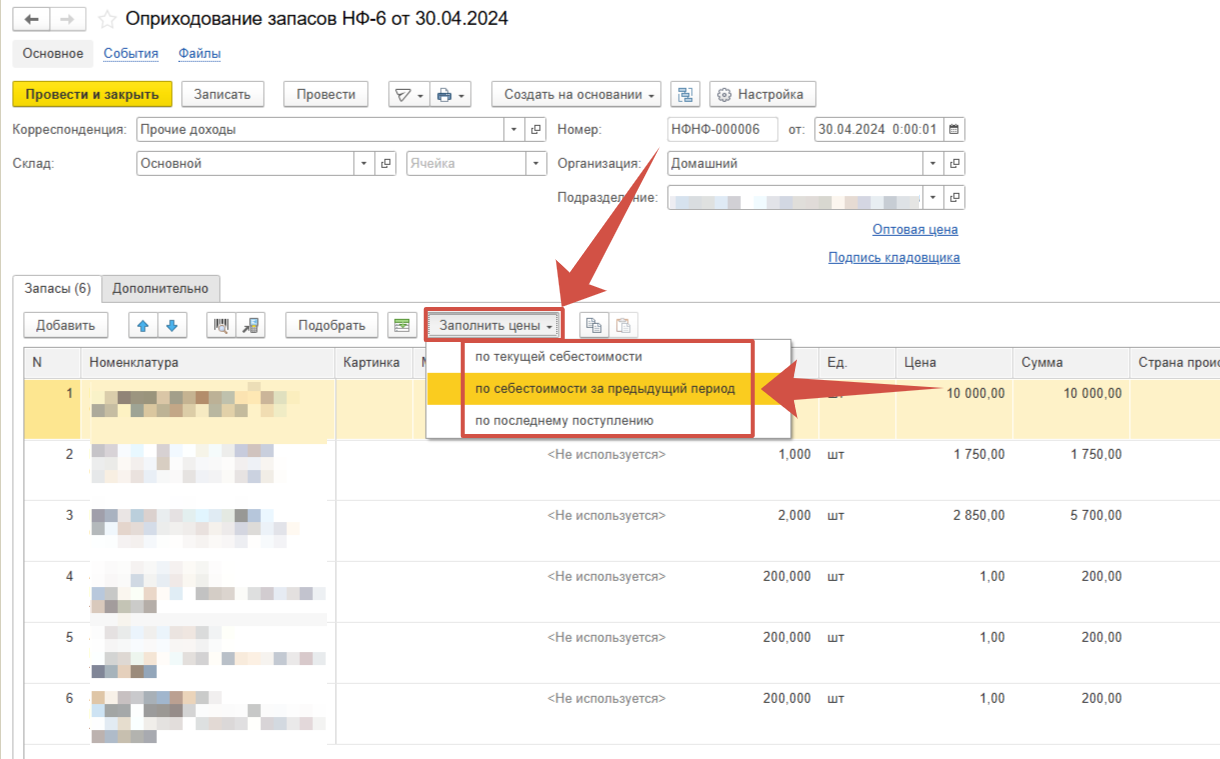The width and height of the screenshot is (1220, 759).
Task: Choose 'по последнему поступлению' menu option
Action: coord(564,420)
